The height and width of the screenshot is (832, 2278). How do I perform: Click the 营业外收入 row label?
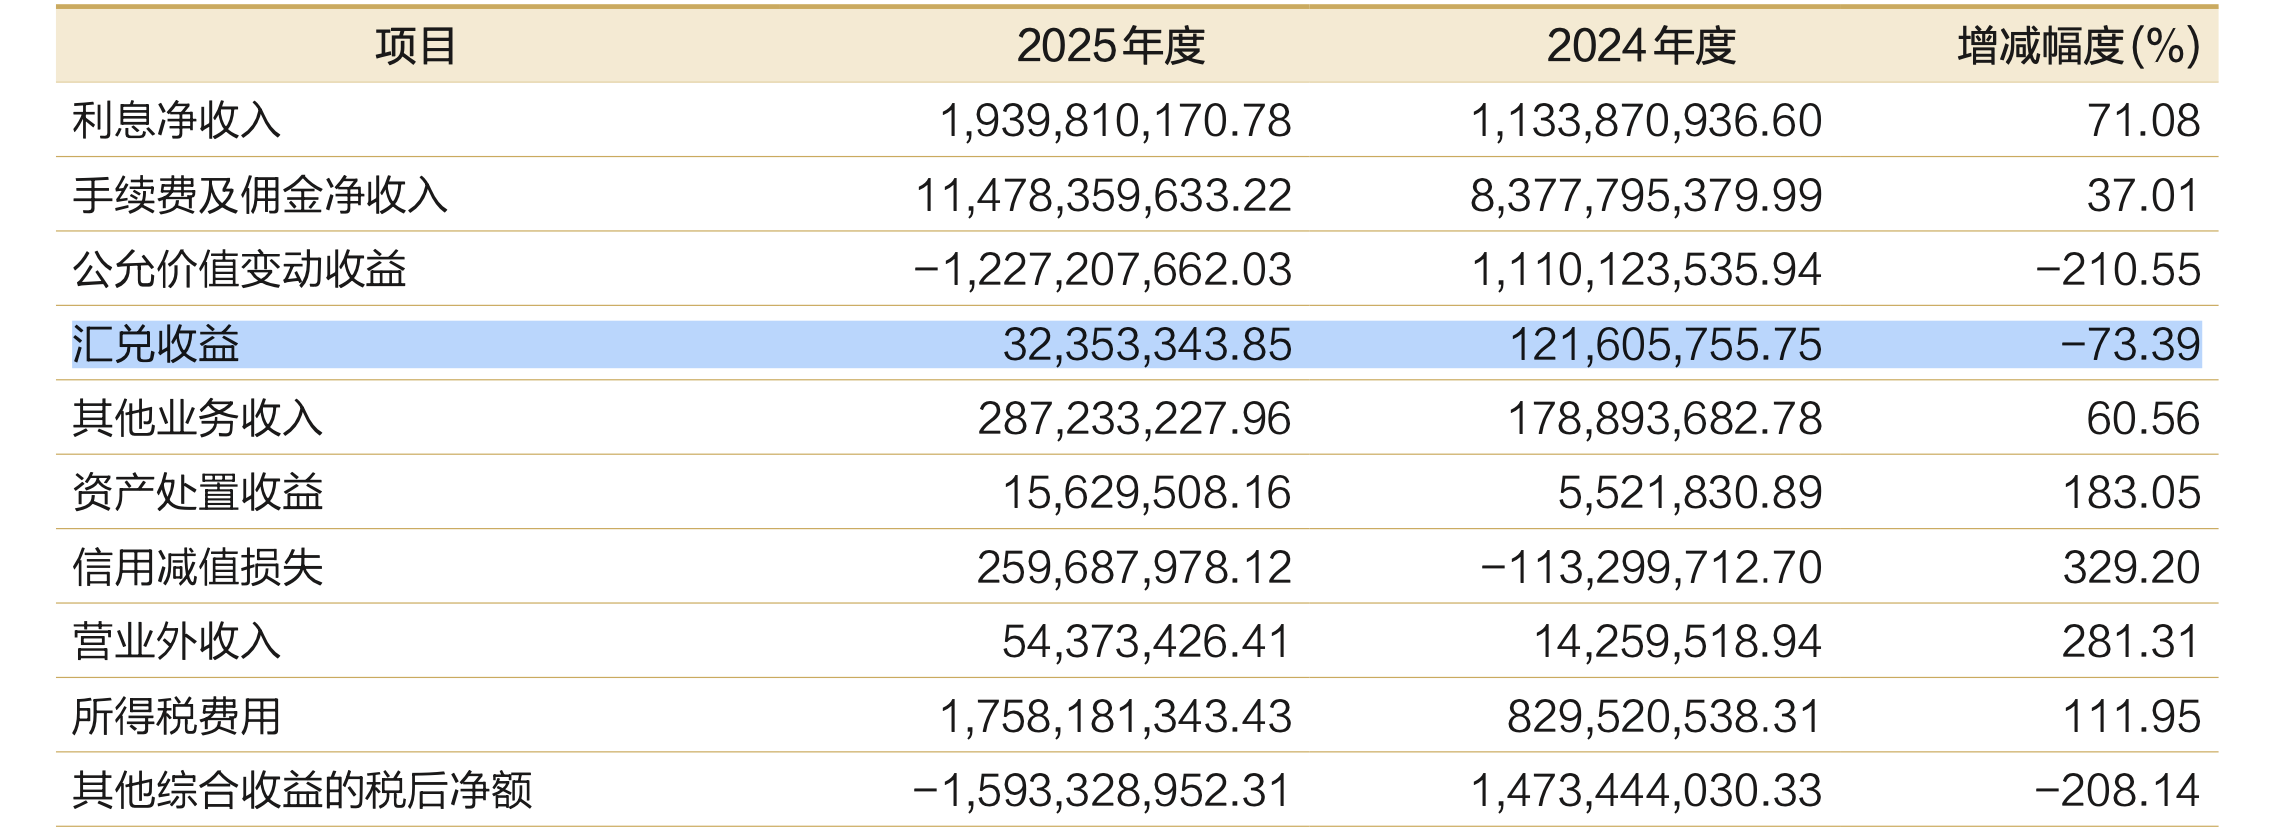click(x=176, y=641)
